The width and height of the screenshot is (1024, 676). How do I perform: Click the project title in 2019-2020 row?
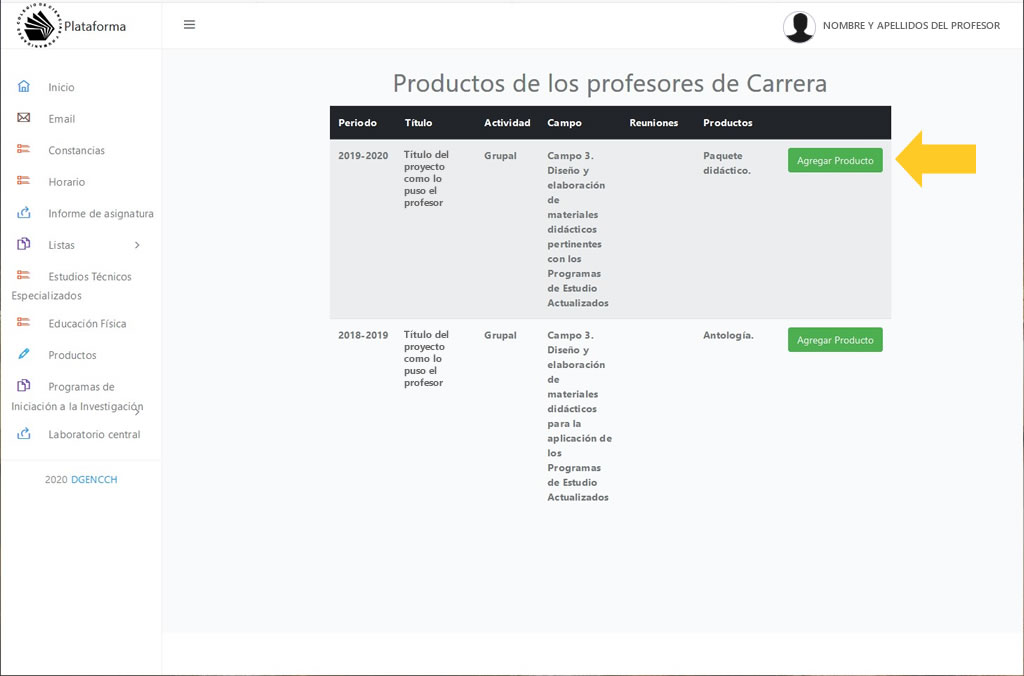(426, 178)
